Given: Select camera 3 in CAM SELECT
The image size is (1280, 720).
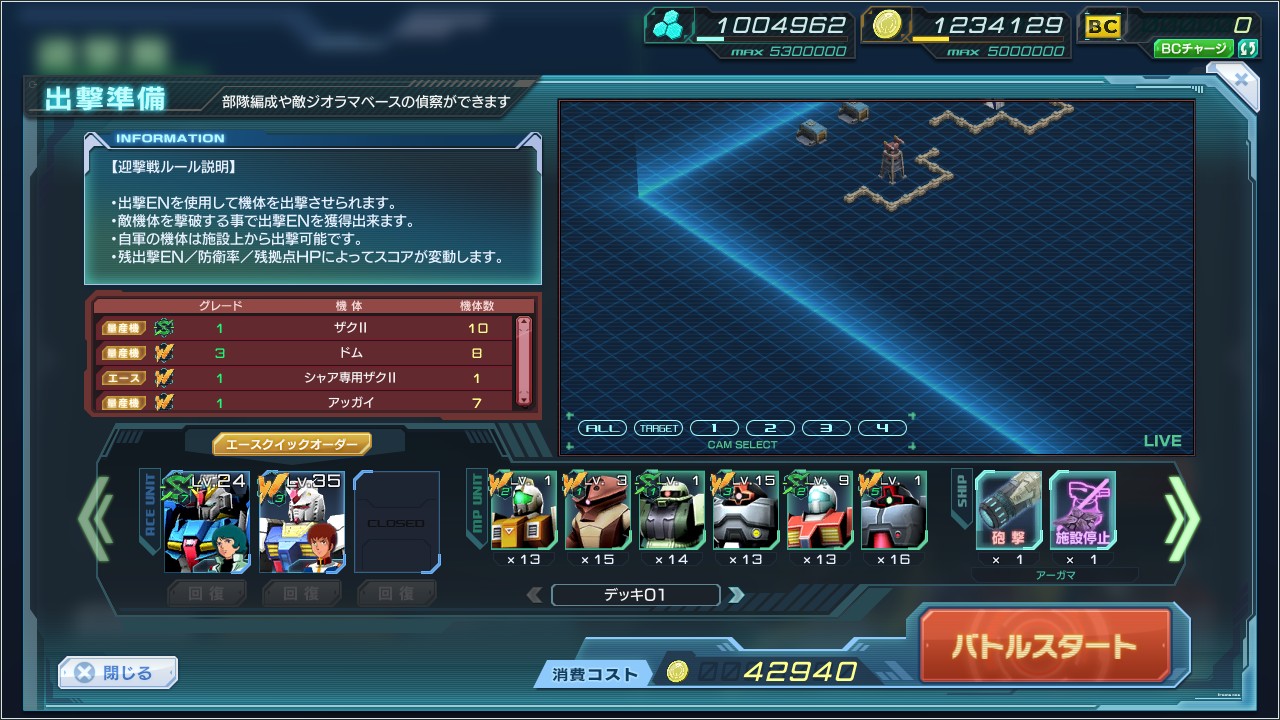Looking at the screenshot, I should (x=826, y=428).
